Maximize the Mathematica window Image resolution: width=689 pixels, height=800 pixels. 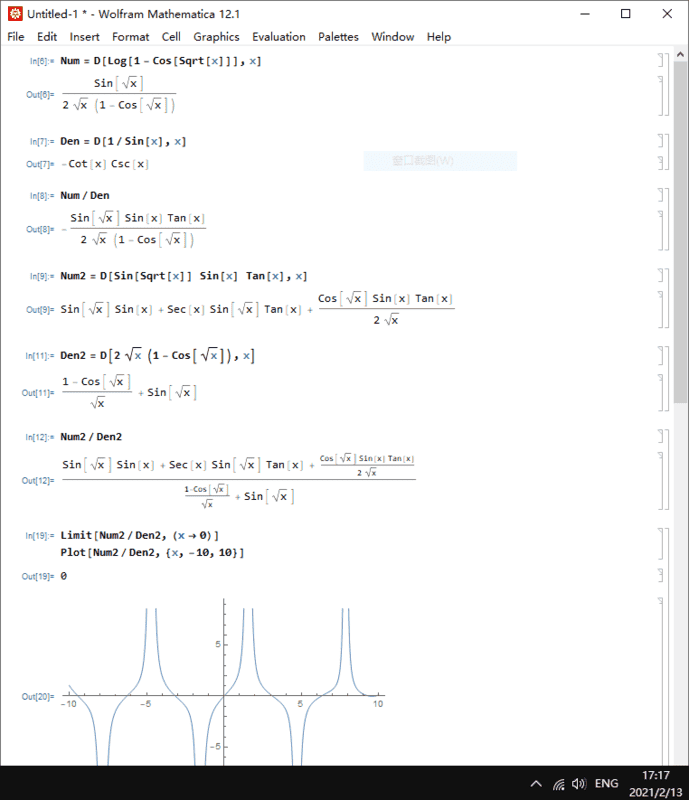(625, 14)
